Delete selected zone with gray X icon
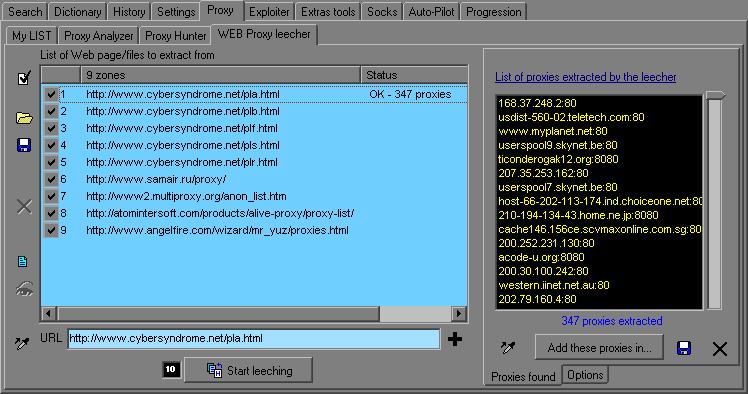This screenshot has width=748, height=394. 24,207
